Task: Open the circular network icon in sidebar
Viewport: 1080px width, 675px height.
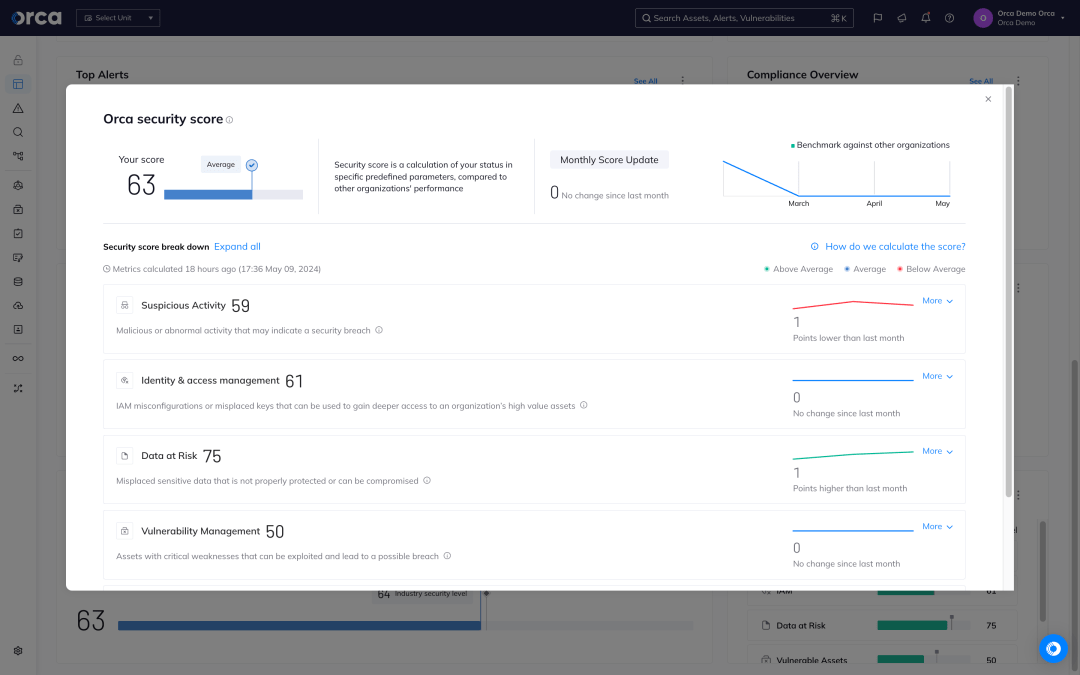Action: point(18,185)
